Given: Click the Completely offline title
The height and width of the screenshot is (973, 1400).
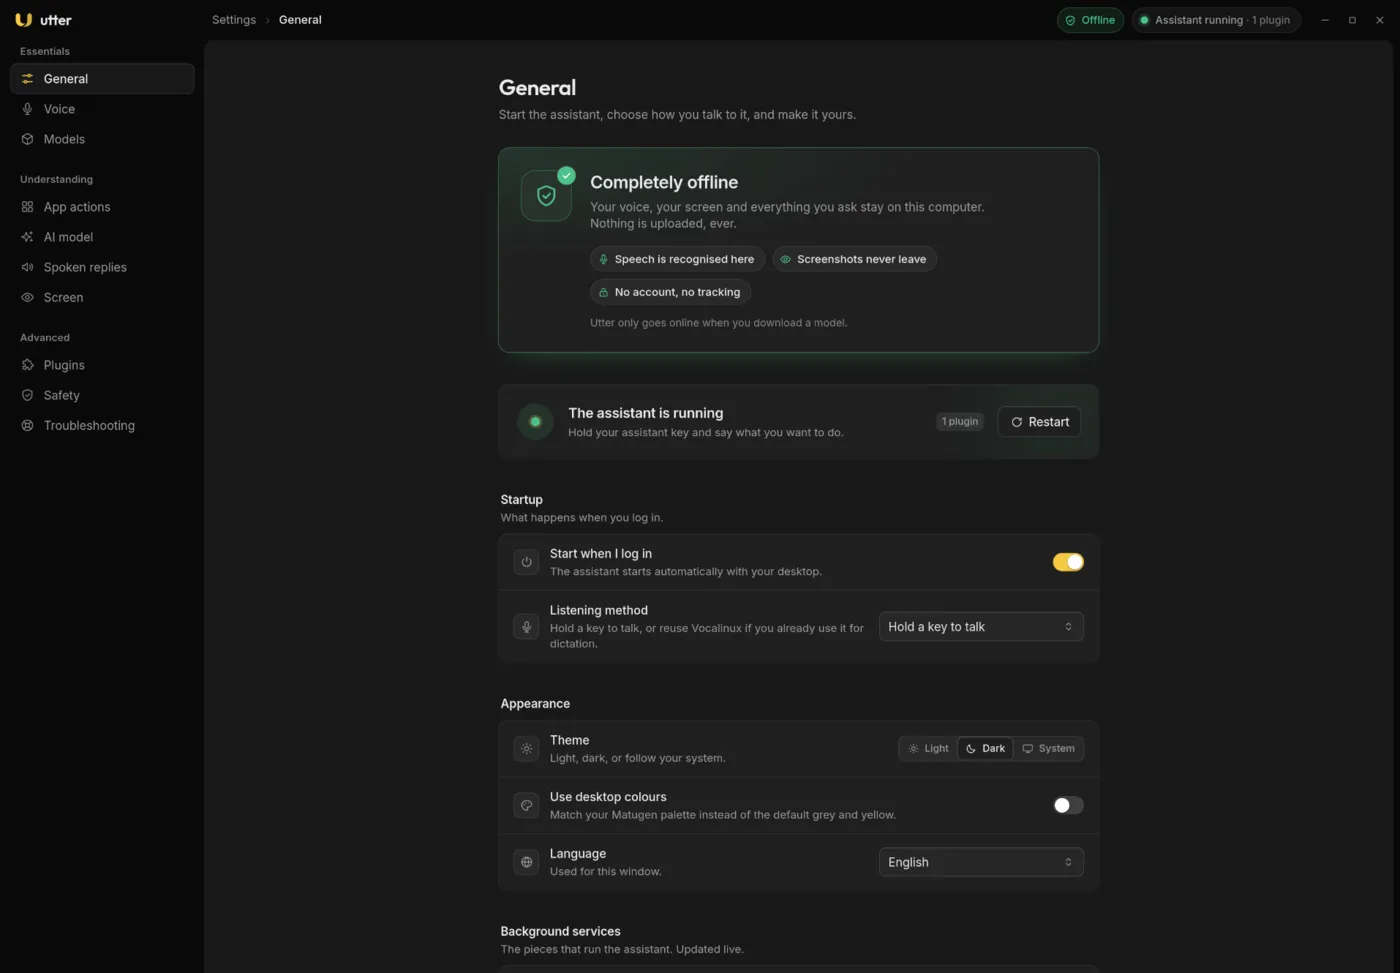Looking at the screenshot, I should point(664,182).
